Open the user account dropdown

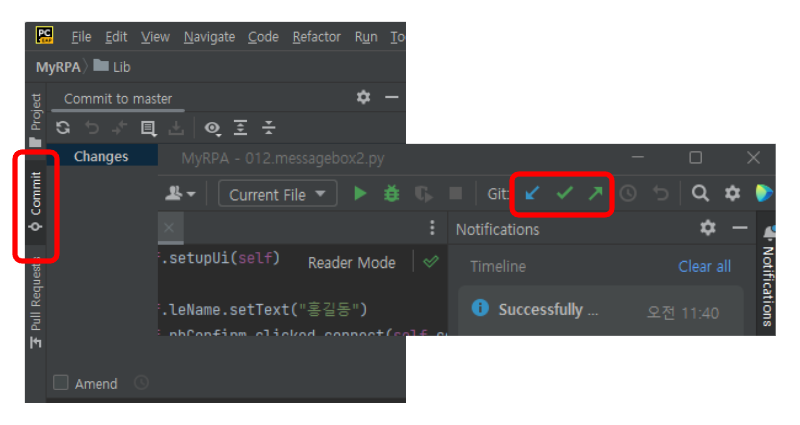coord(180,193)
